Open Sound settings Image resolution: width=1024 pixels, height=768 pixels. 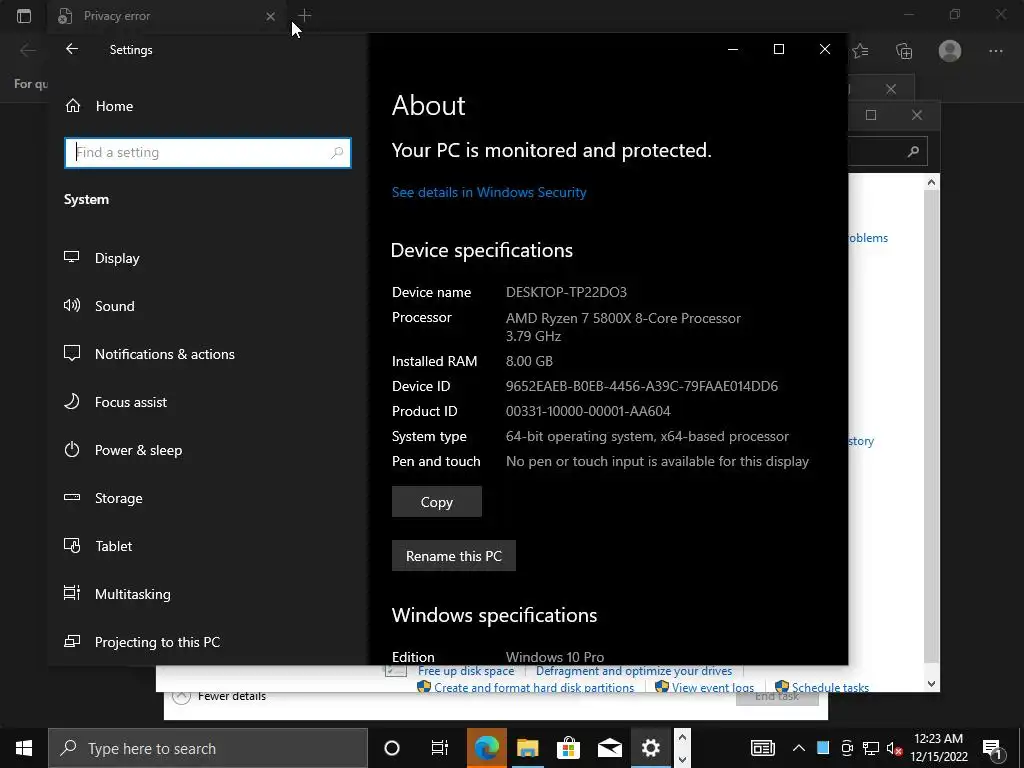99,306
